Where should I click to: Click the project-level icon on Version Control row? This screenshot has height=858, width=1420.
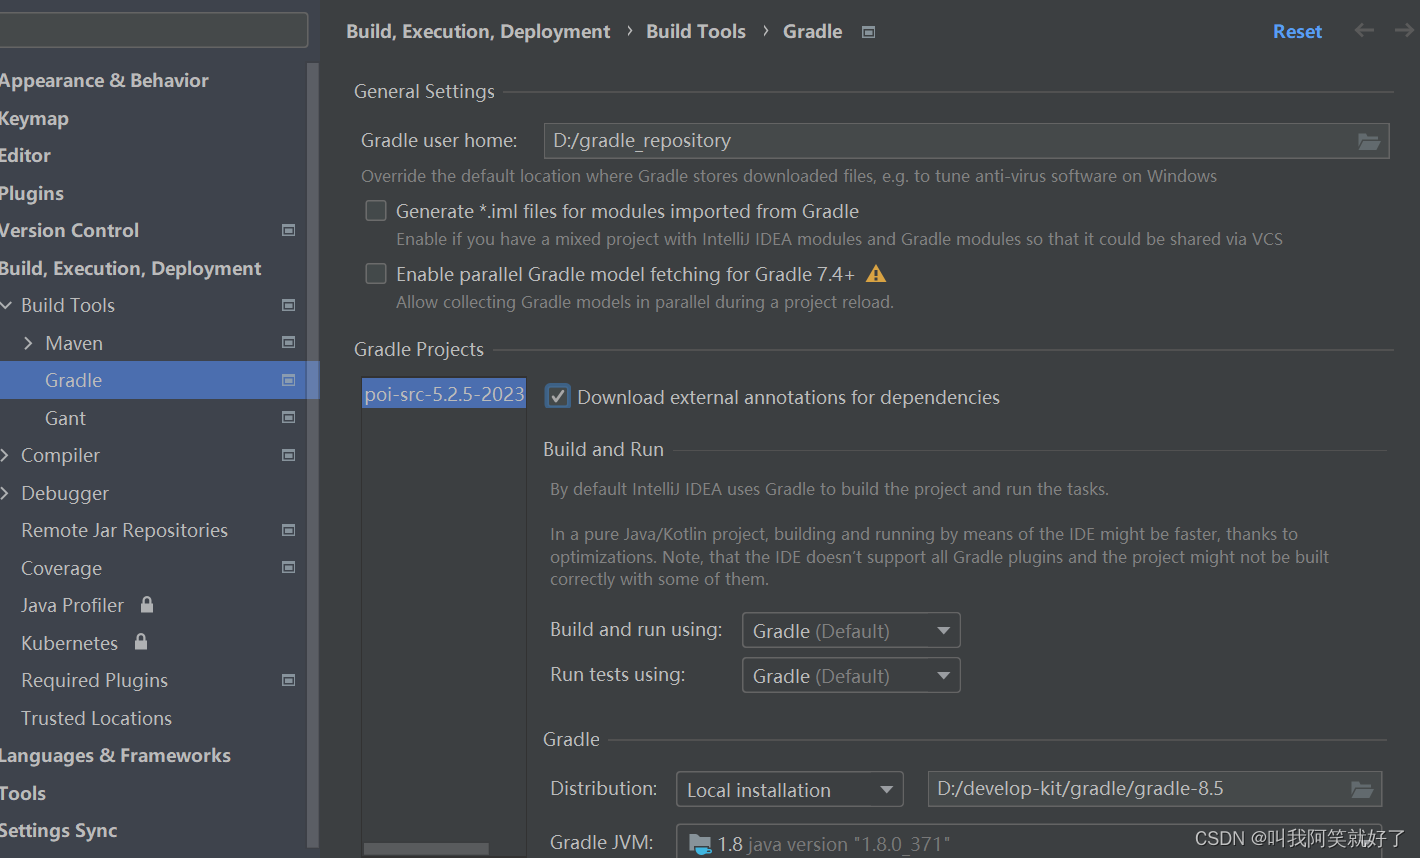(x=288, y=230)
